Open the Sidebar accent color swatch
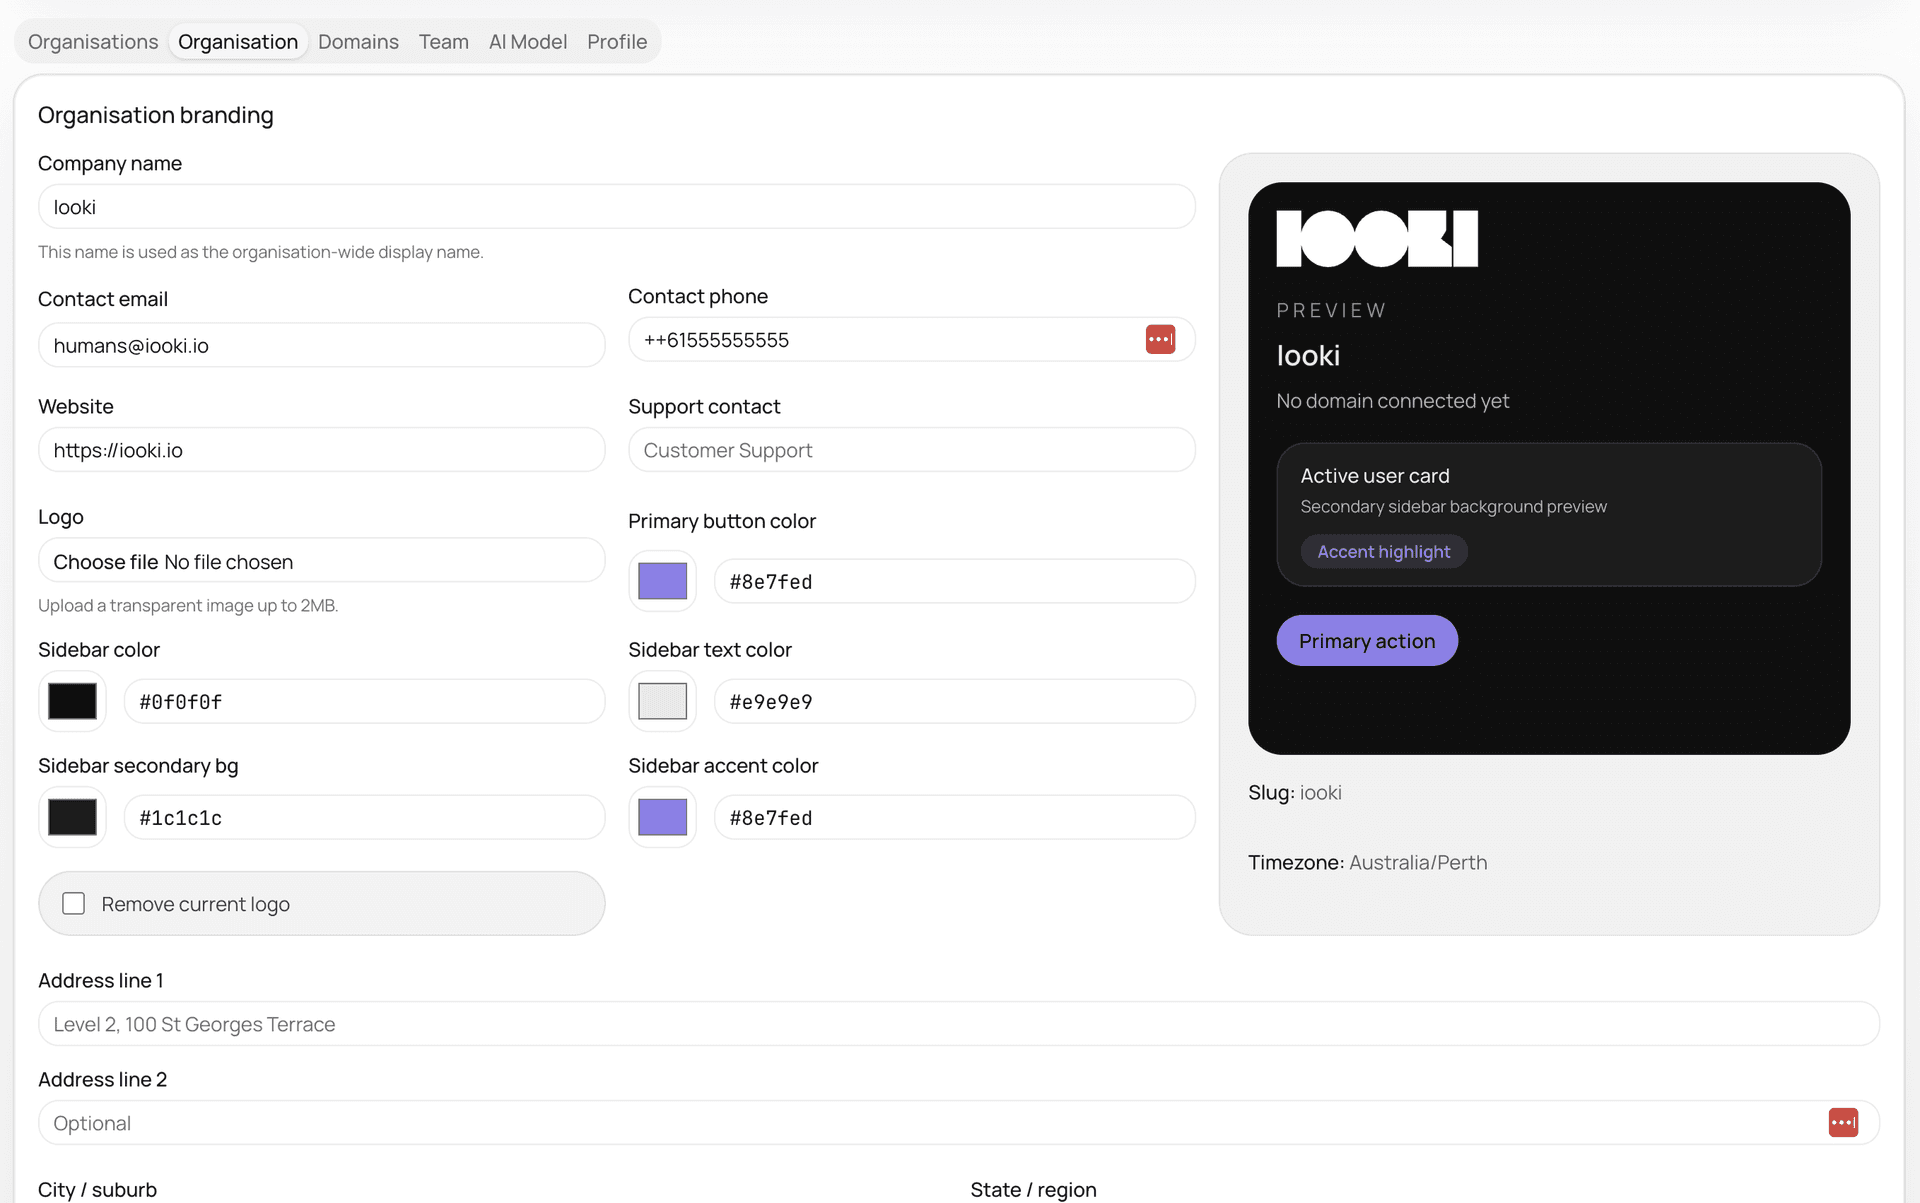 point(663,817)
